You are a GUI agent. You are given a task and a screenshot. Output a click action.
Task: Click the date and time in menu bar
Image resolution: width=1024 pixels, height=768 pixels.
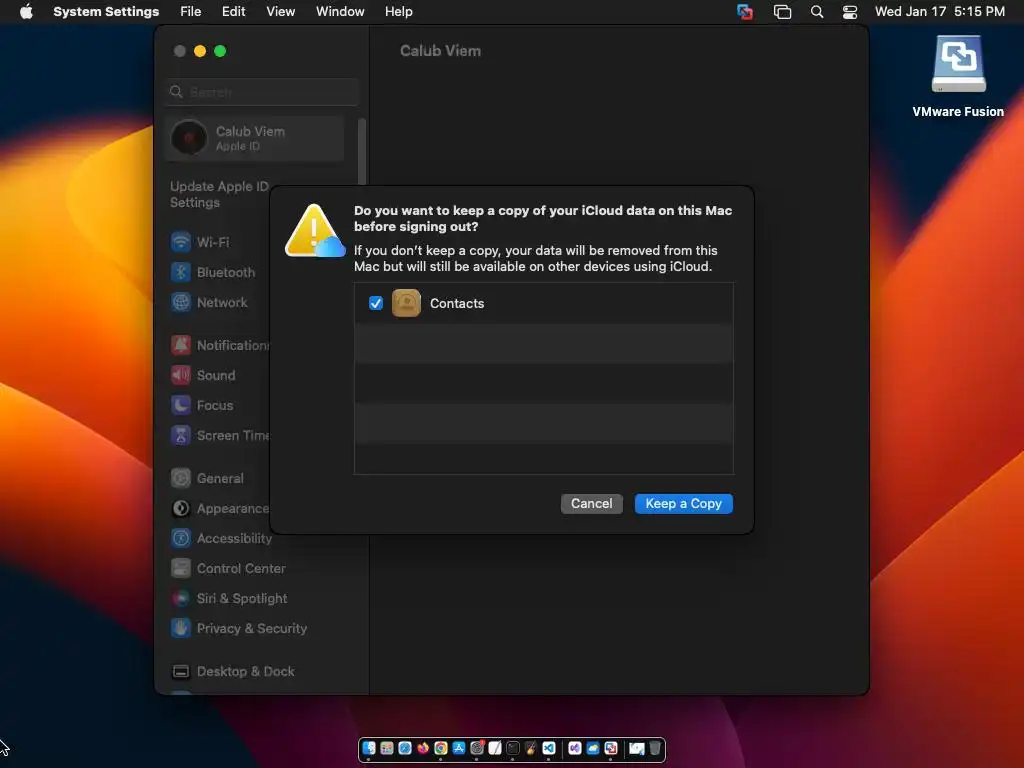click(x=940, y=11)
